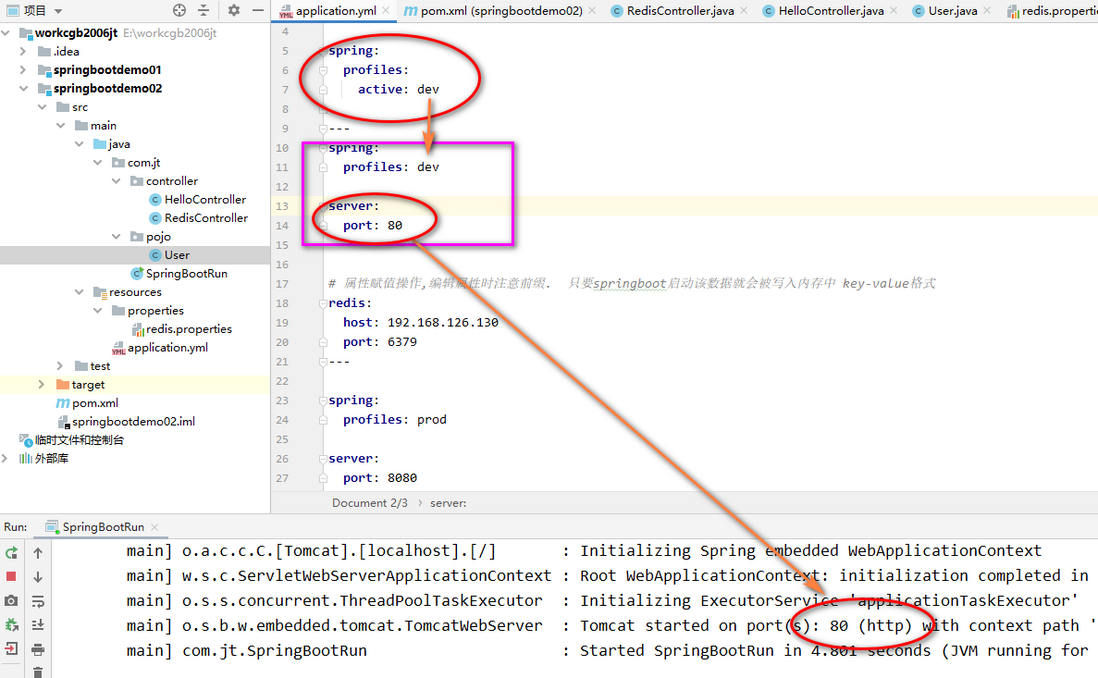Close the RedisController.java tab
Viewport: 1098px width, 678px height.
pos(744,11)
